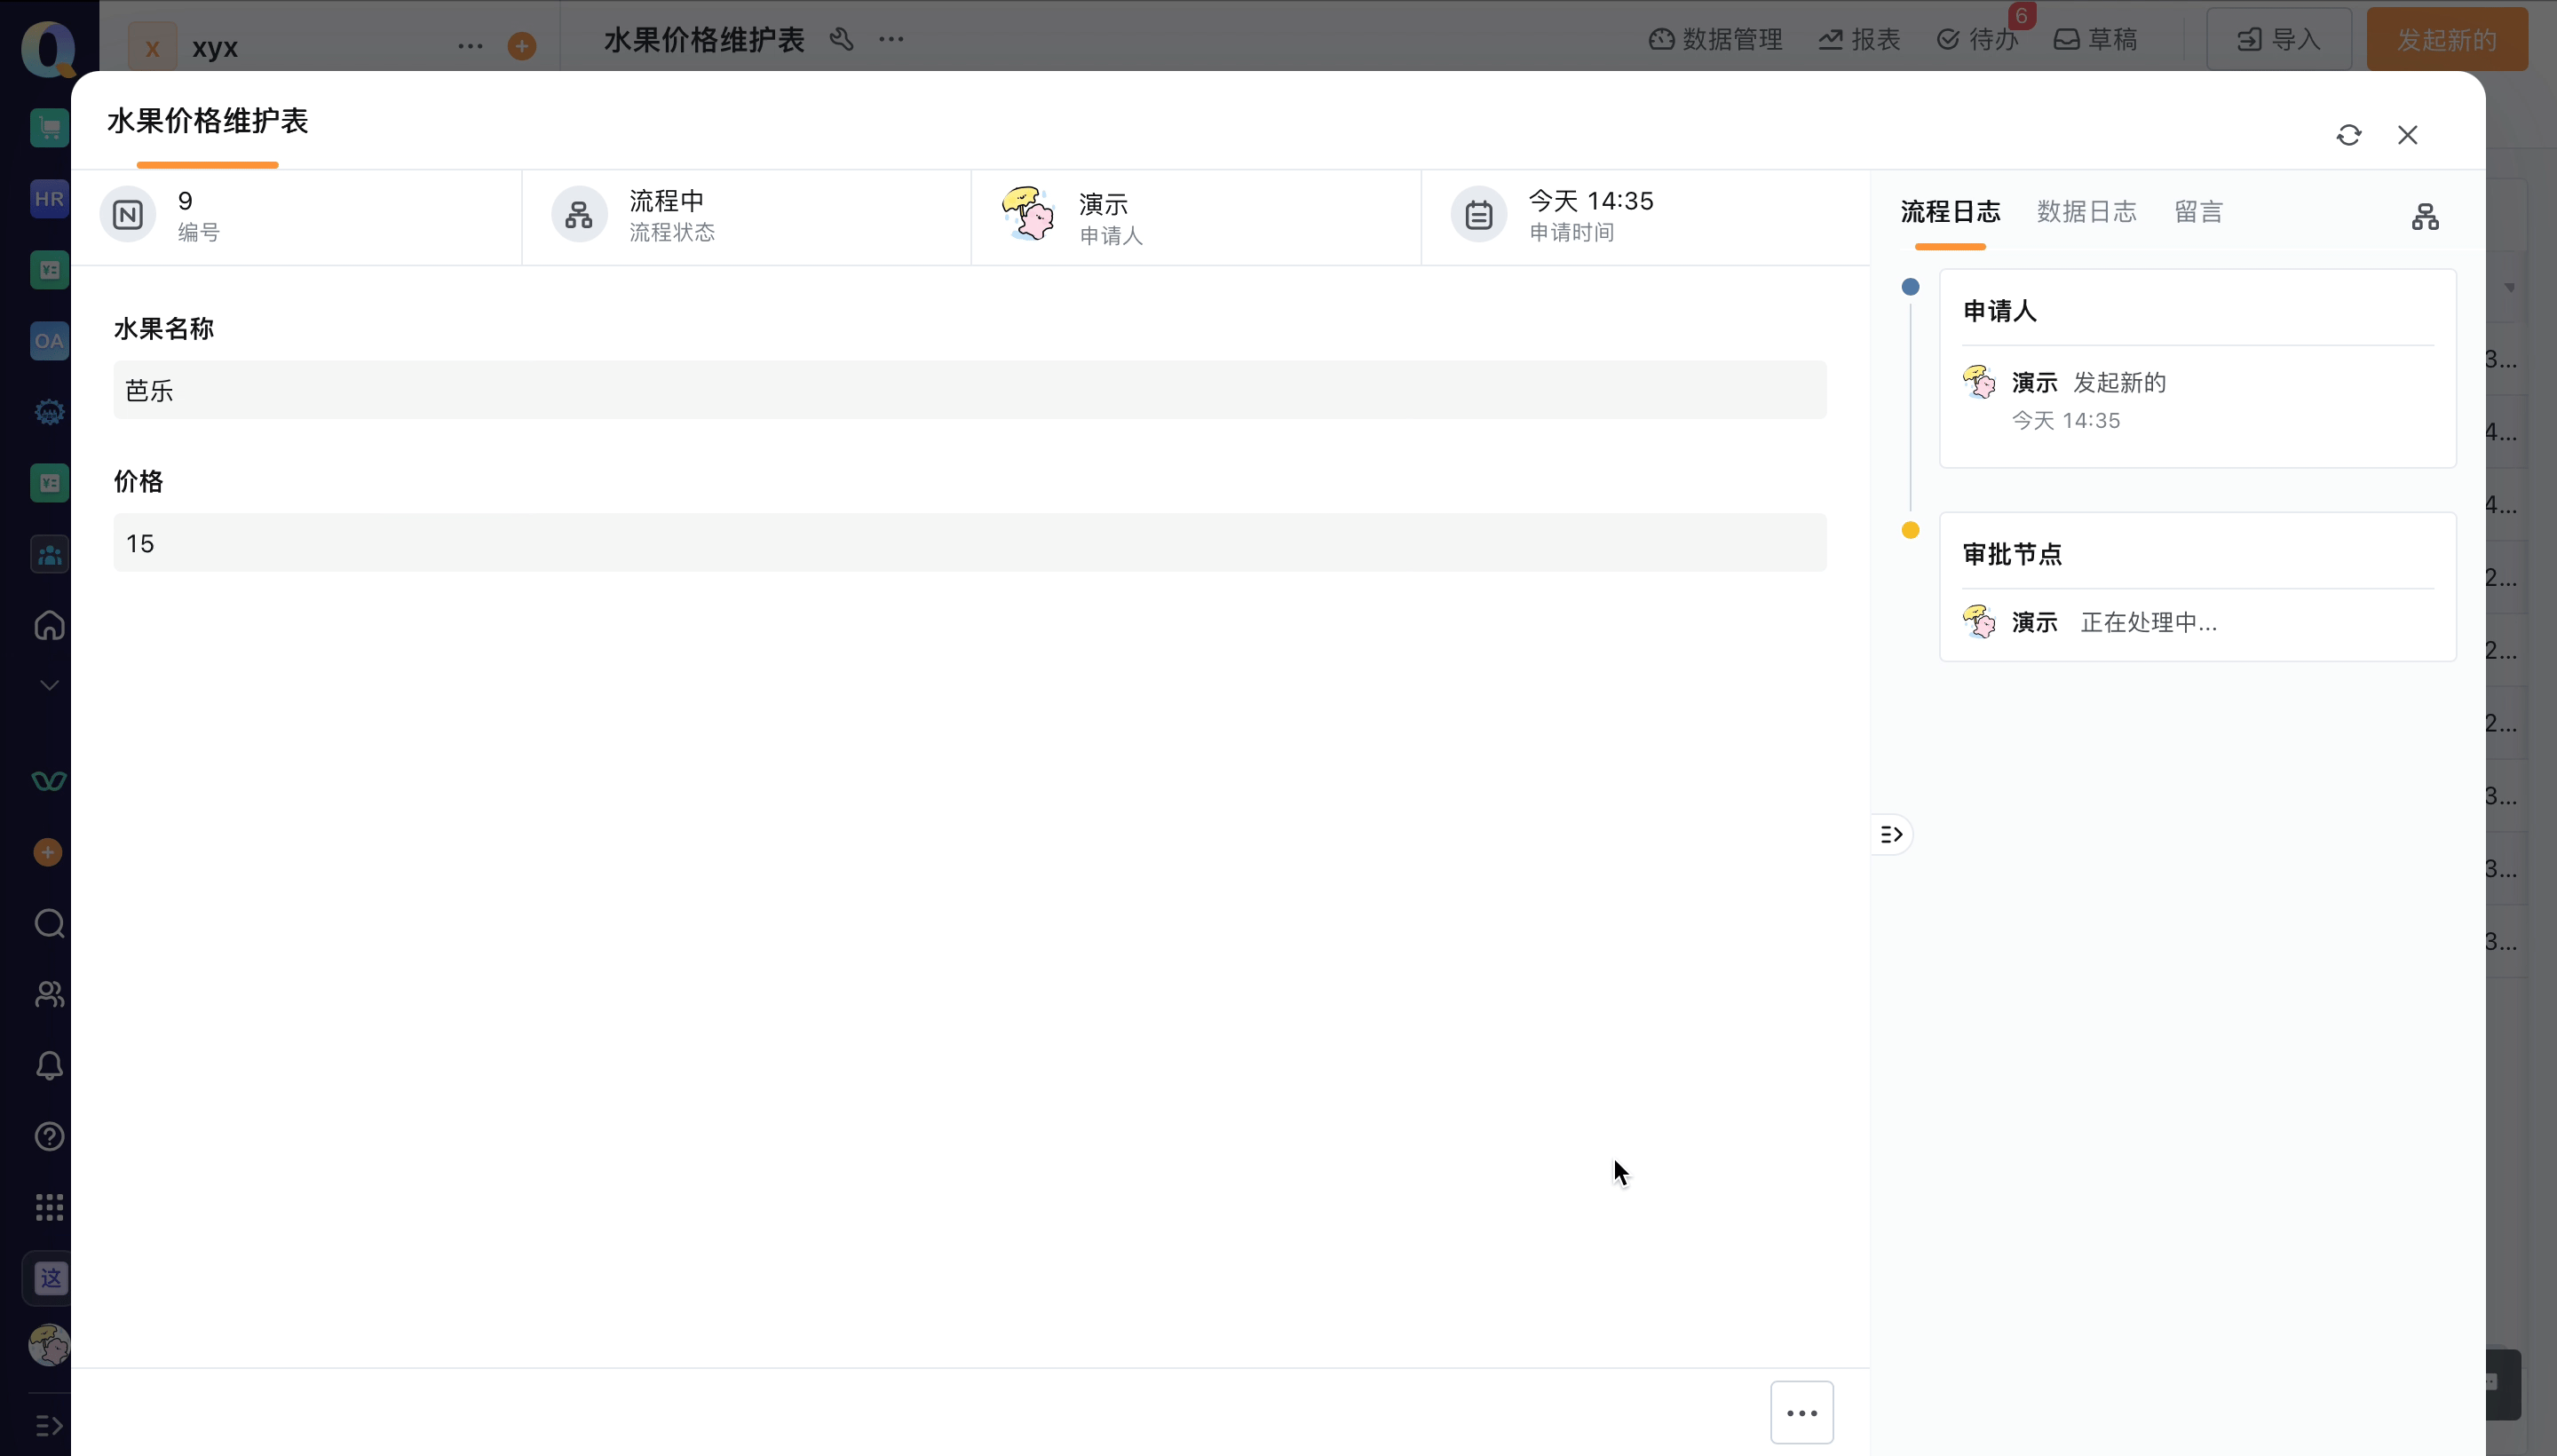The width and height of the screenshot is (2557, 1456).
Task: Click the orange plus icon beside xyx
Action: 521,46
